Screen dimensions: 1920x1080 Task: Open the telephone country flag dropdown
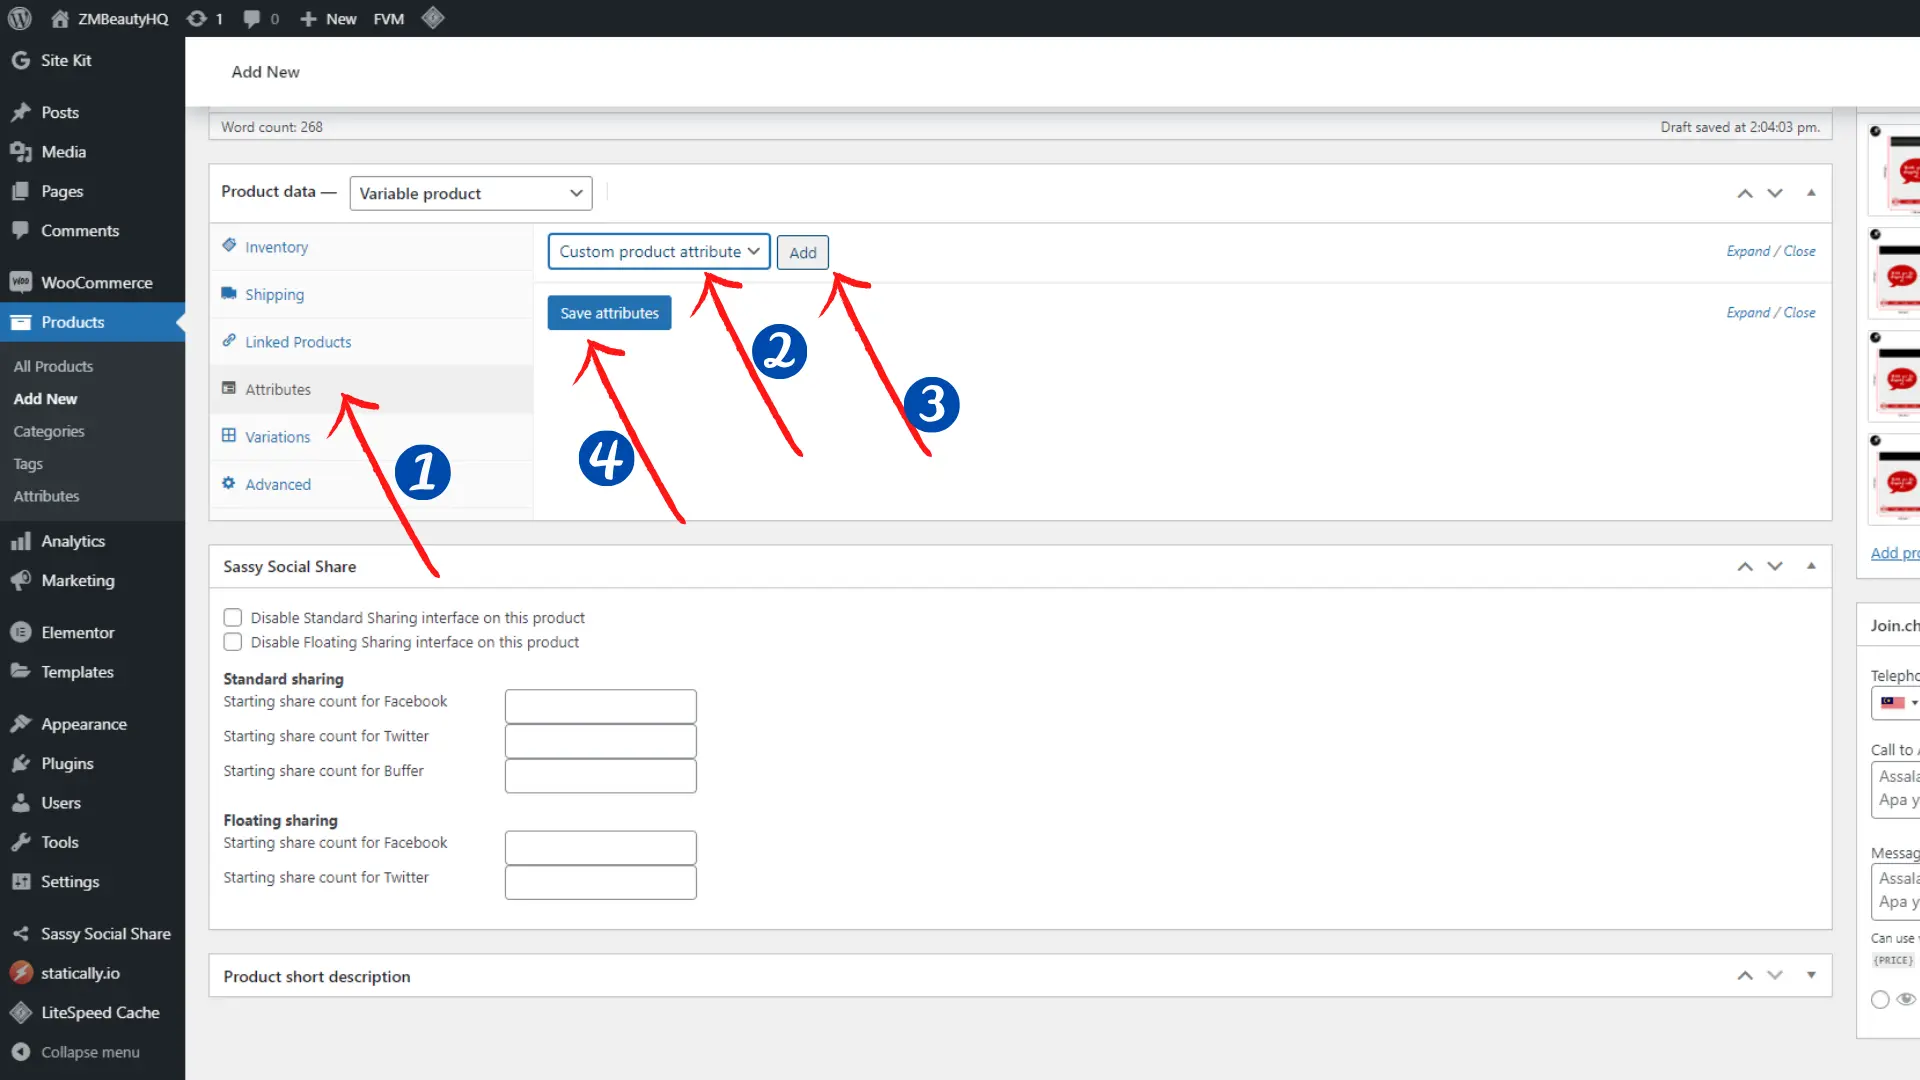(x=1899, y=702)
